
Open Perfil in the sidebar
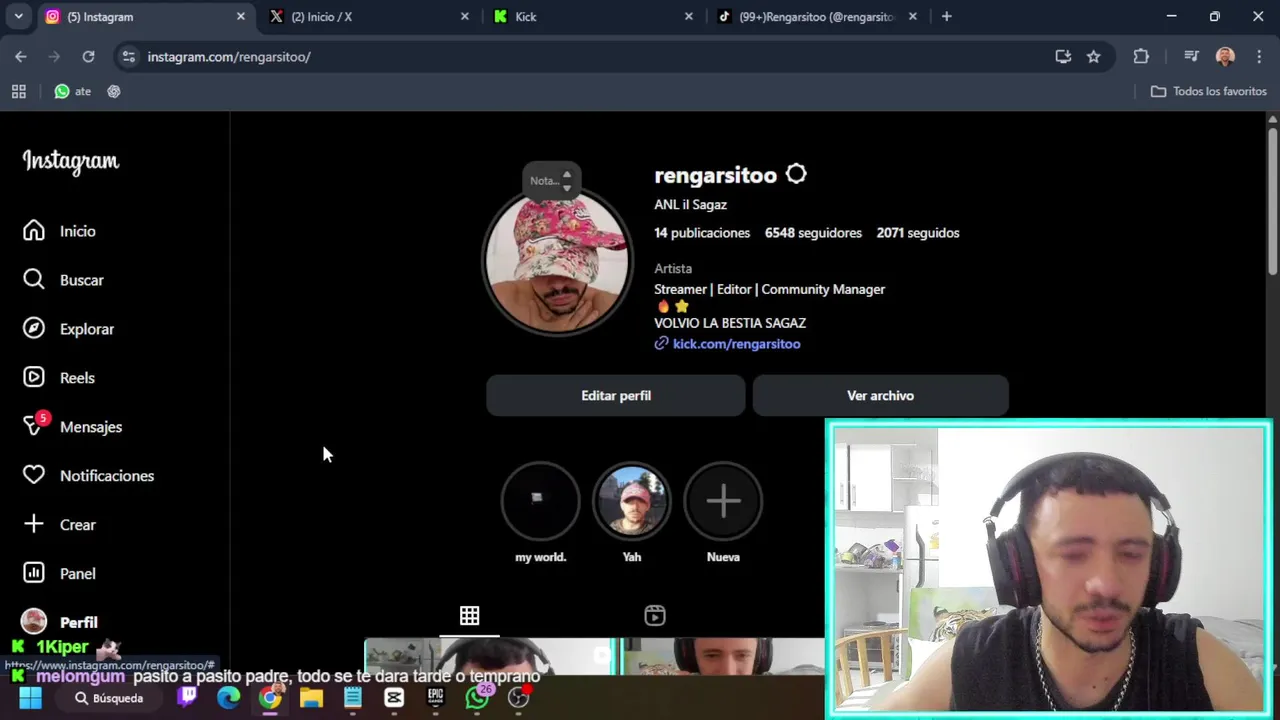click(60, 622)
